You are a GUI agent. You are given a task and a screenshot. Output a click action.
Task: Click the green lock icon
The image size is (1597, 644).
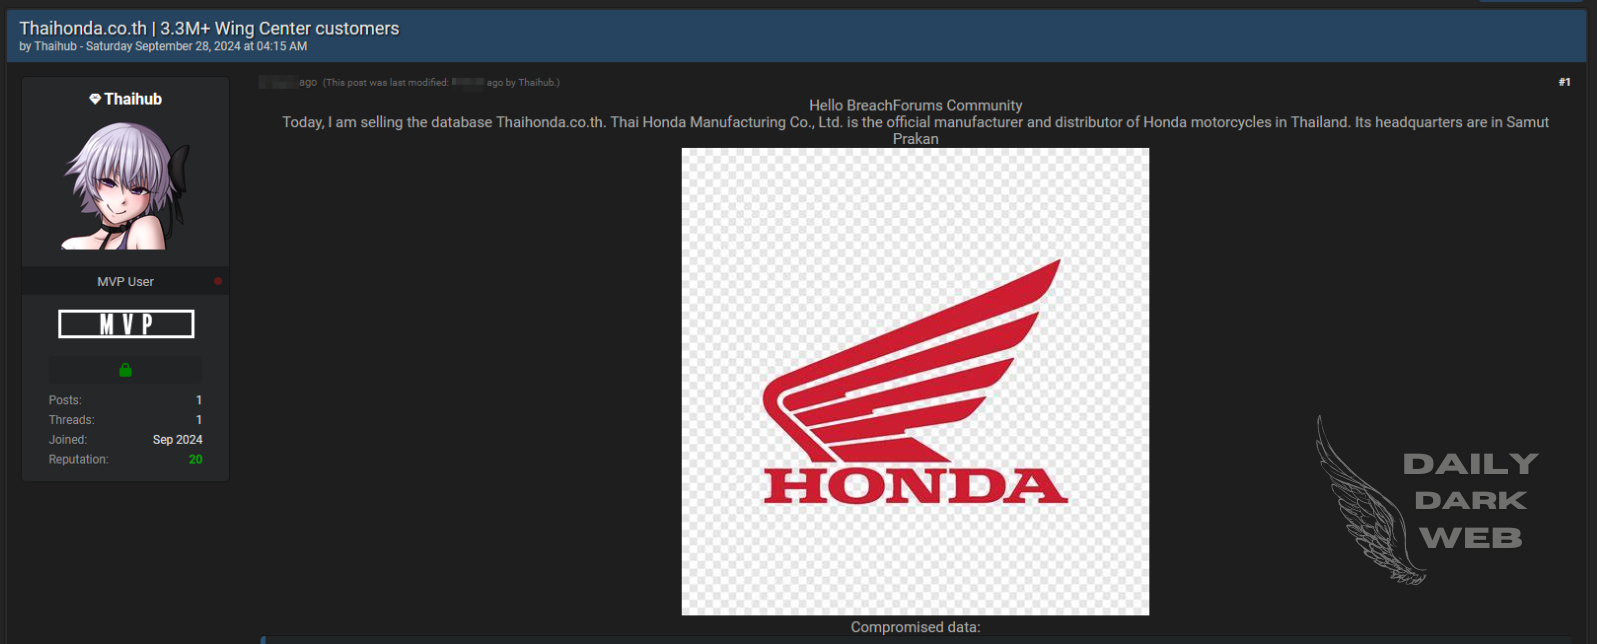coord(125,370)
